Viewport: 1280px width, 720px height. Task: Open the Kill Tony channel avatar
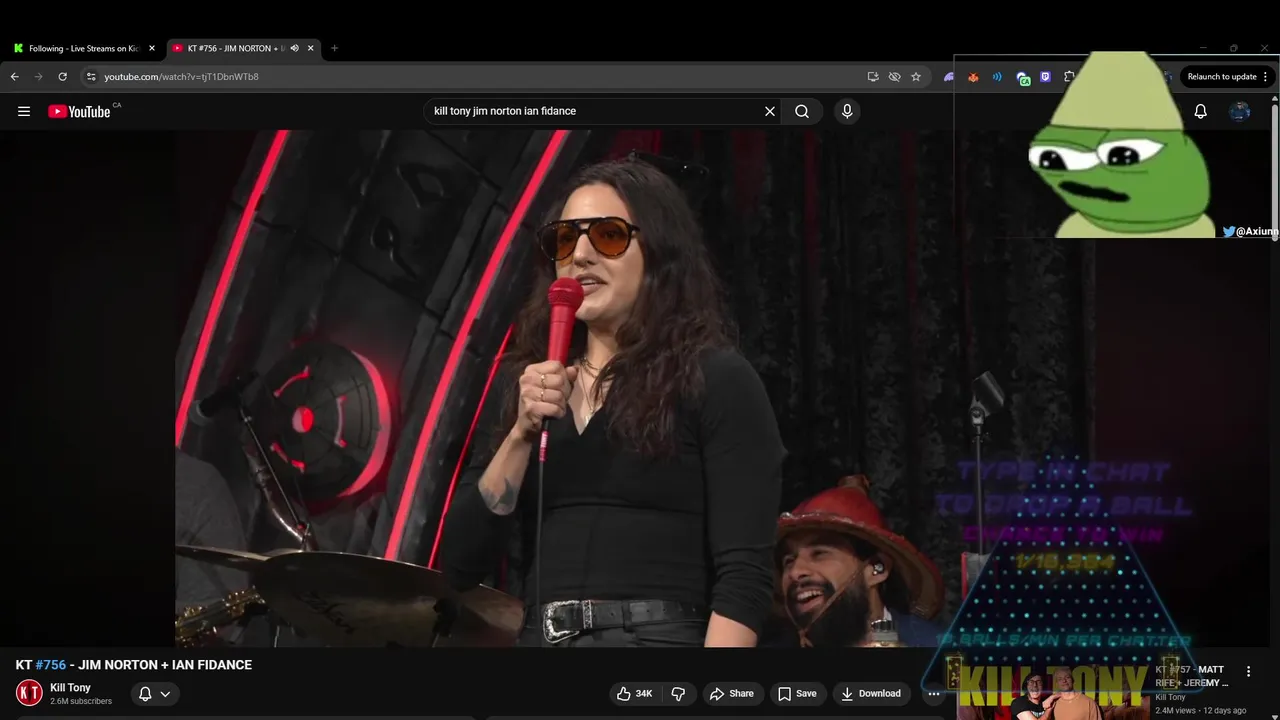click(x=29, y=692)
